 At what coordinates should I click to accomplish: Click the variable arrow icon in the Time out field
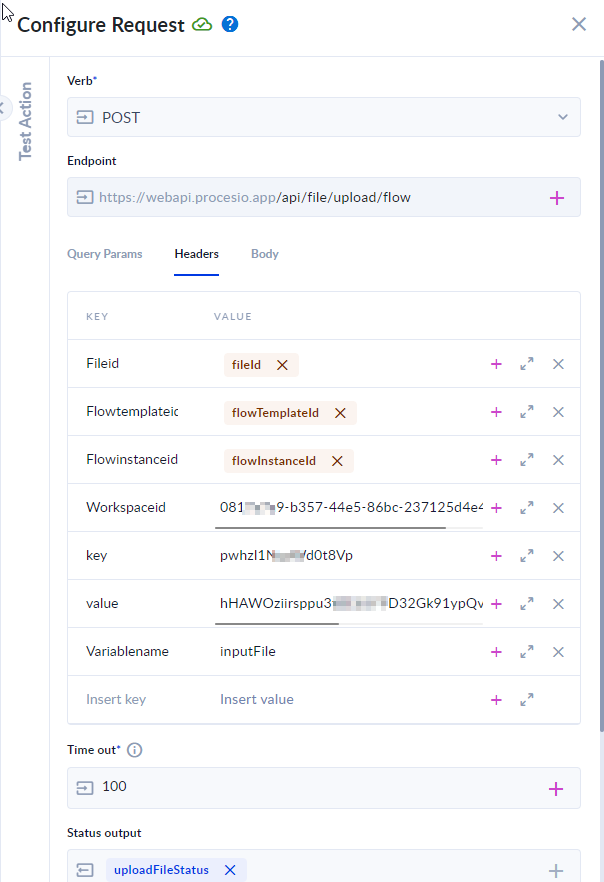(85, 787)
